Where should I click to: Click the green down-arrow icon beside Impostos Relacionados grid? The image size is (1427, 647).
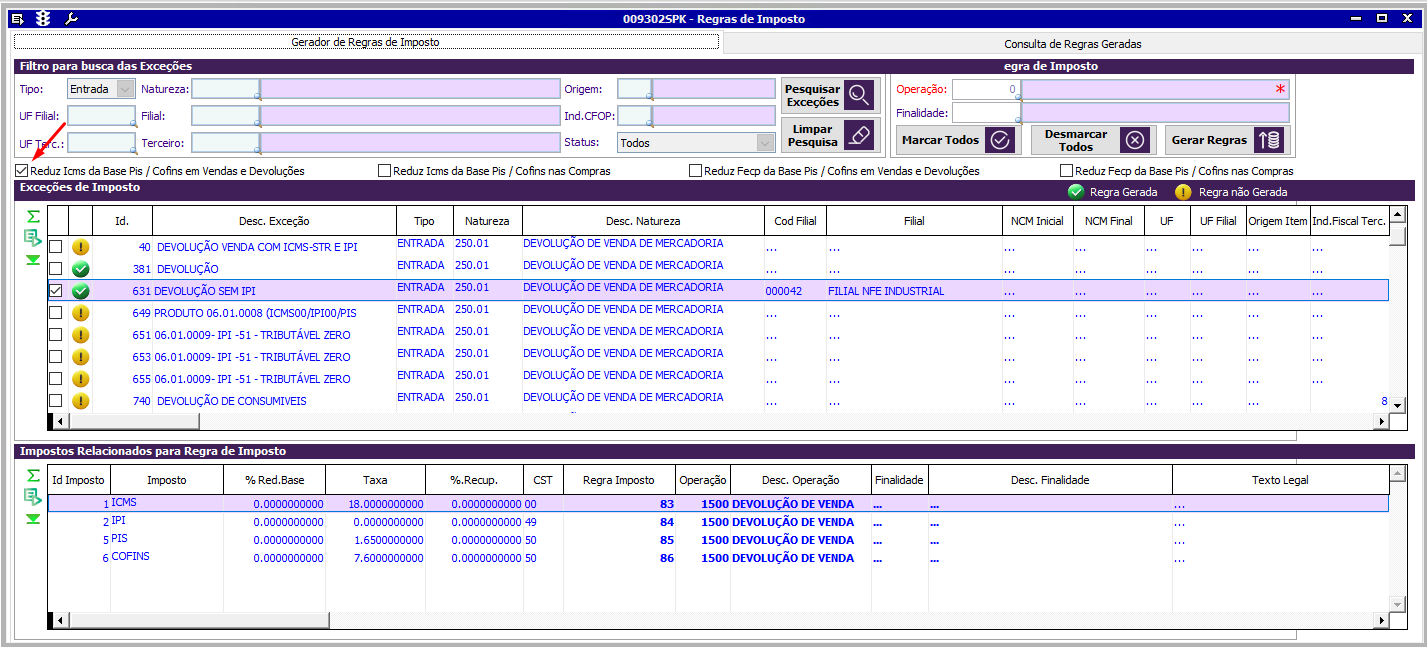click(33, 518)
